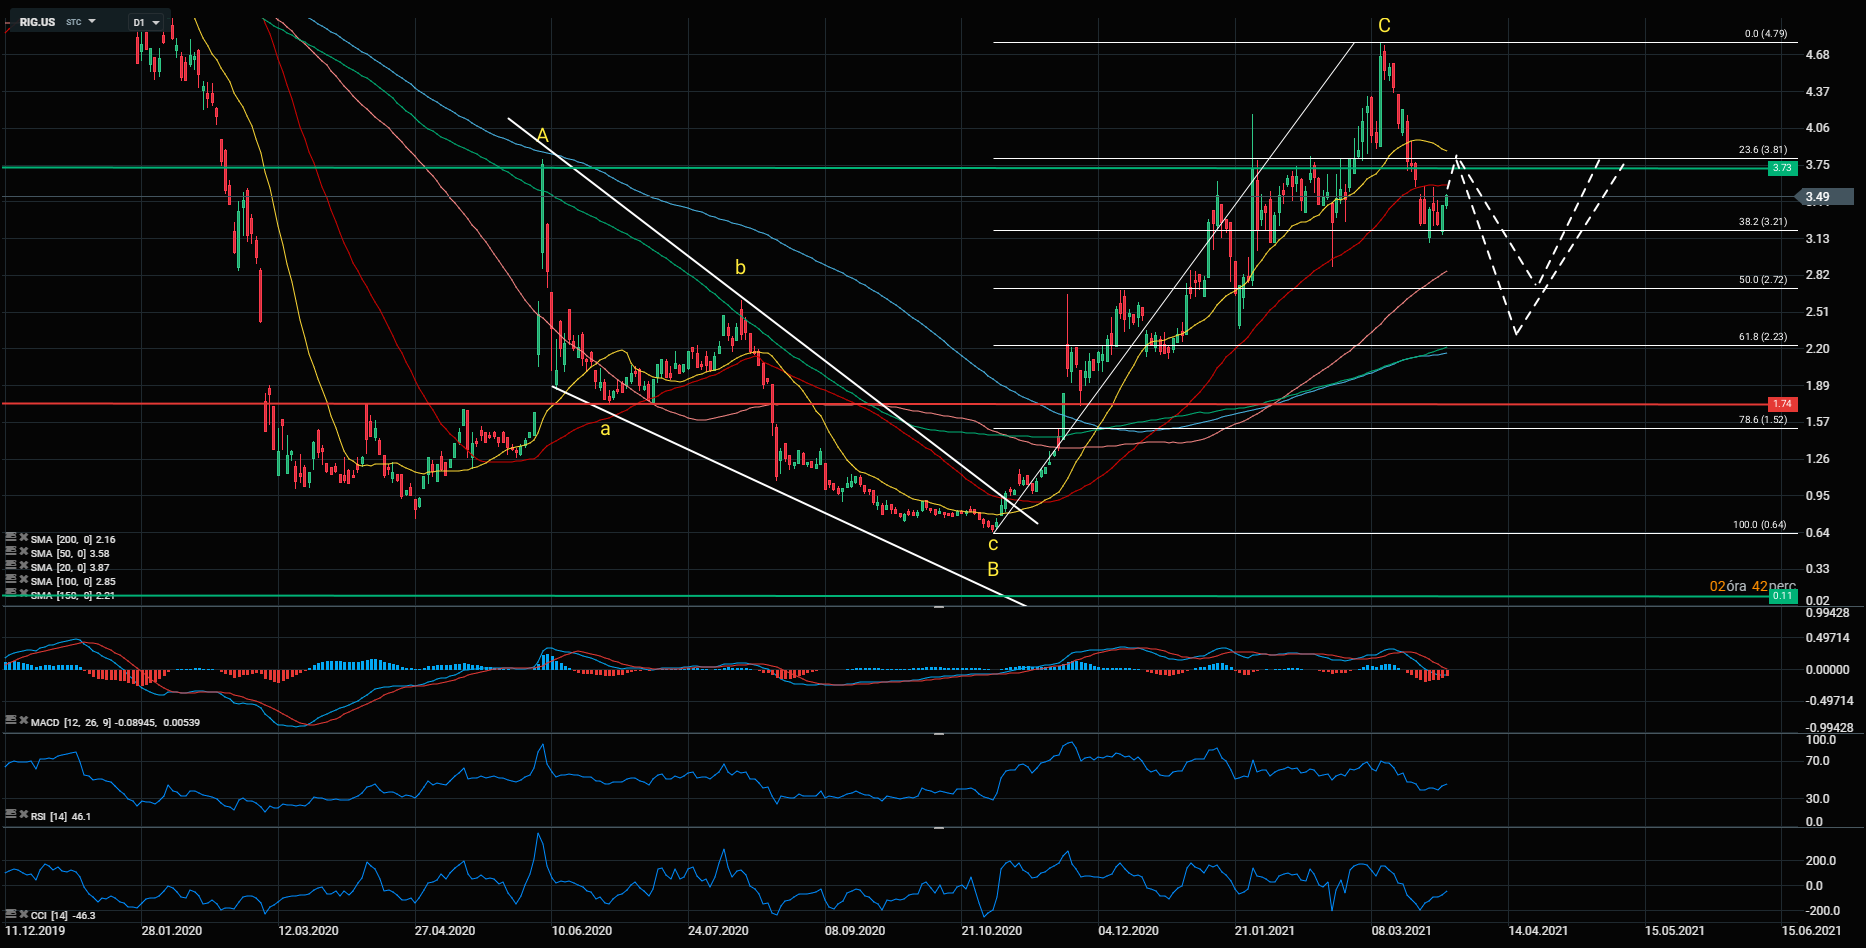The width and height of the screenshot is (1866, 948).
Task: Click the 50.0 (2.72) Fibonacci level label
Action: 1763,280
